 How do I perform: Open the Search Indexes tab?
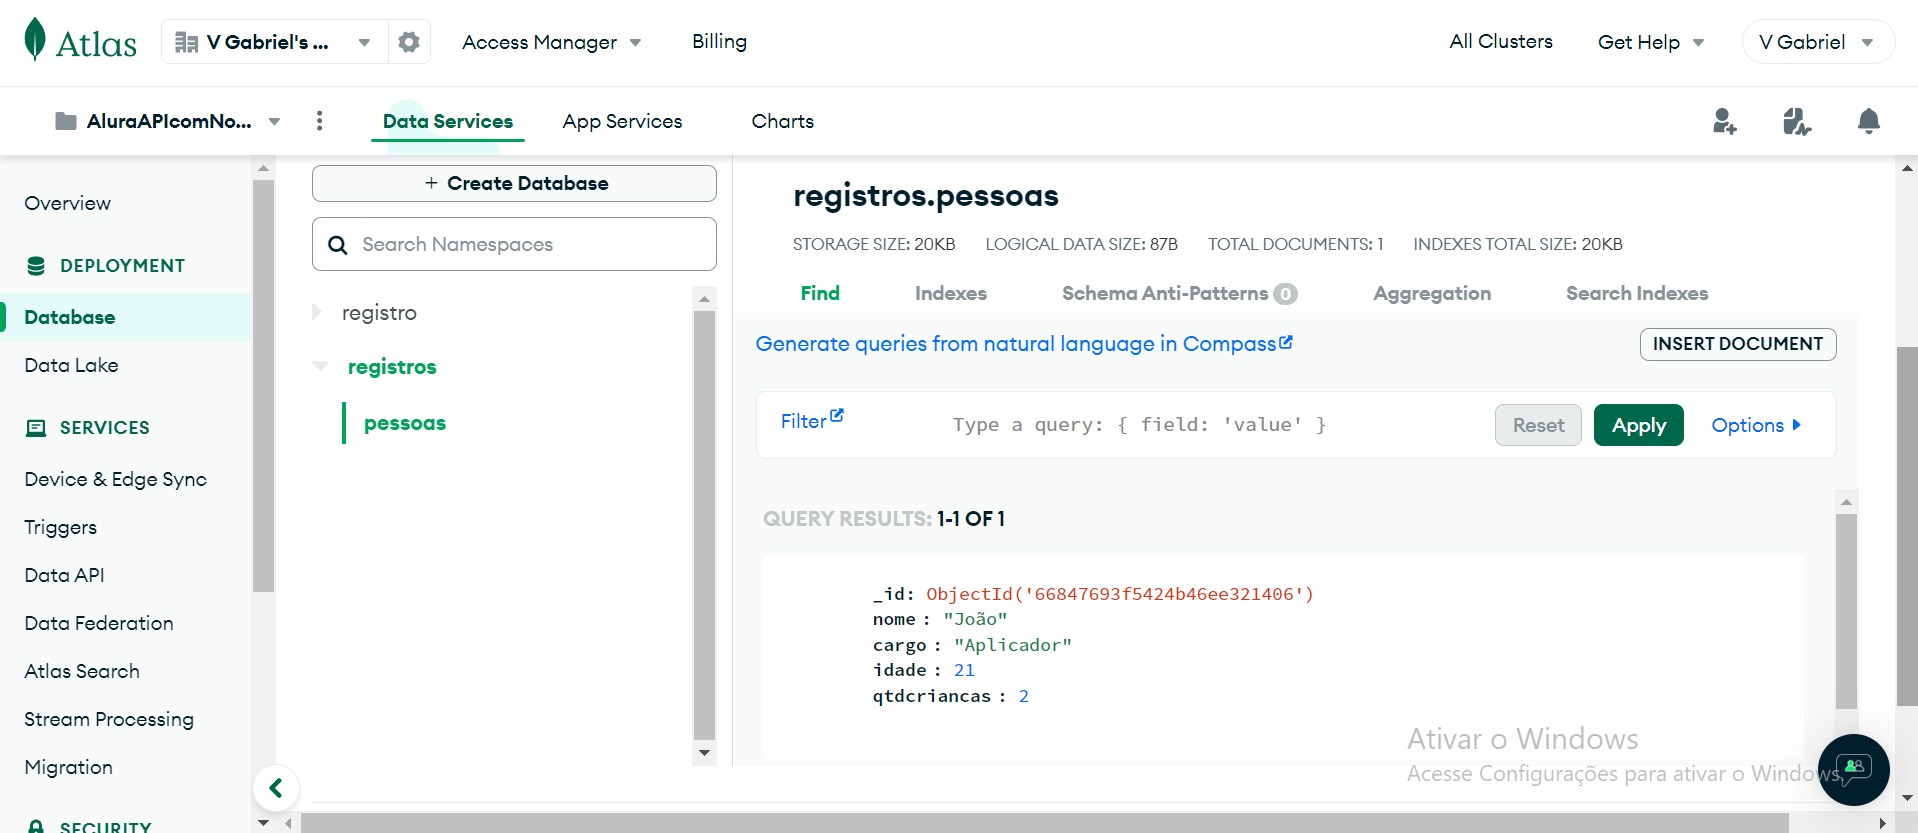click(x=1636, y=293)
